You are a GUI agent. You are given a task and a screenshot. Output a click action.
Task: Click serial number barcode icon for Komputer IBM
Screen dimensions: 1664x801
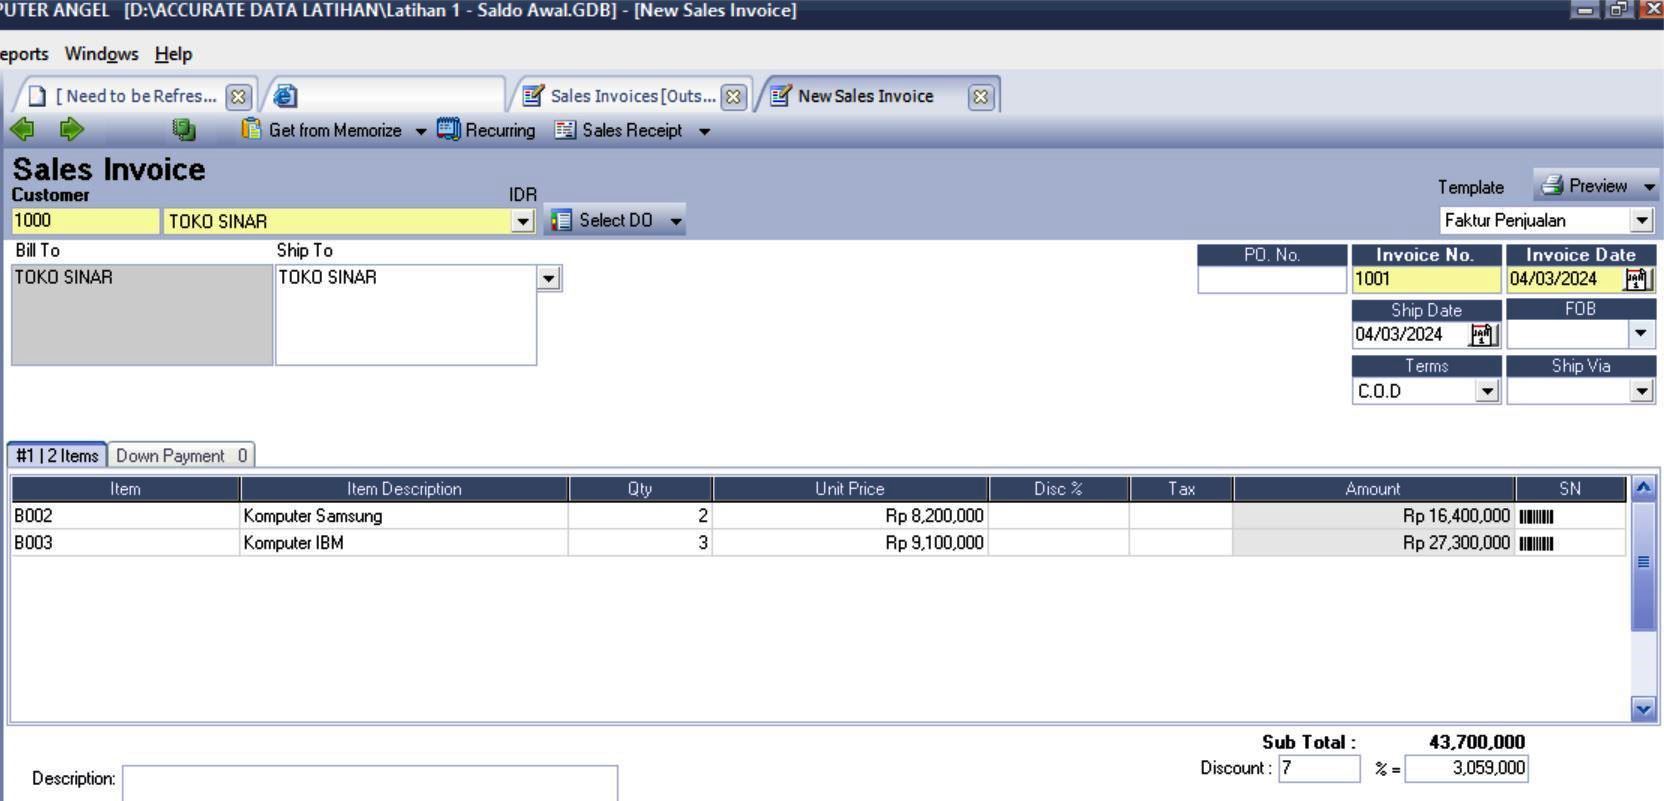pyautogui.click(x=1536, y=543)
